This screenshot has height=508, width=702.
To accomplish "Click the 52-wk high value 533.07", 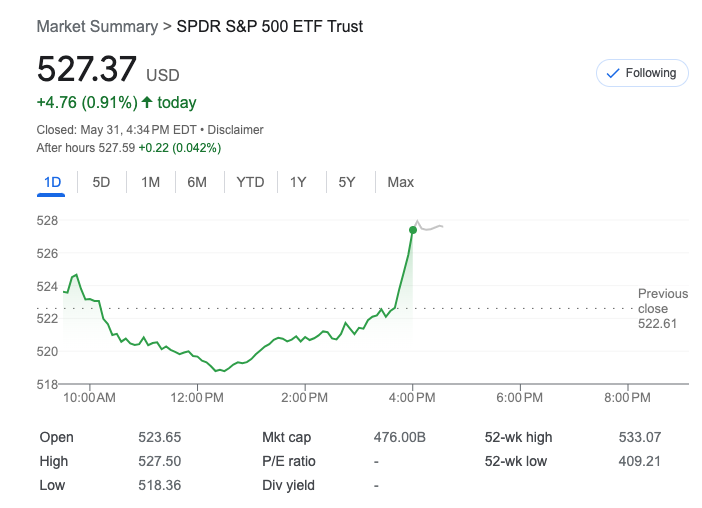I will 640,437.
